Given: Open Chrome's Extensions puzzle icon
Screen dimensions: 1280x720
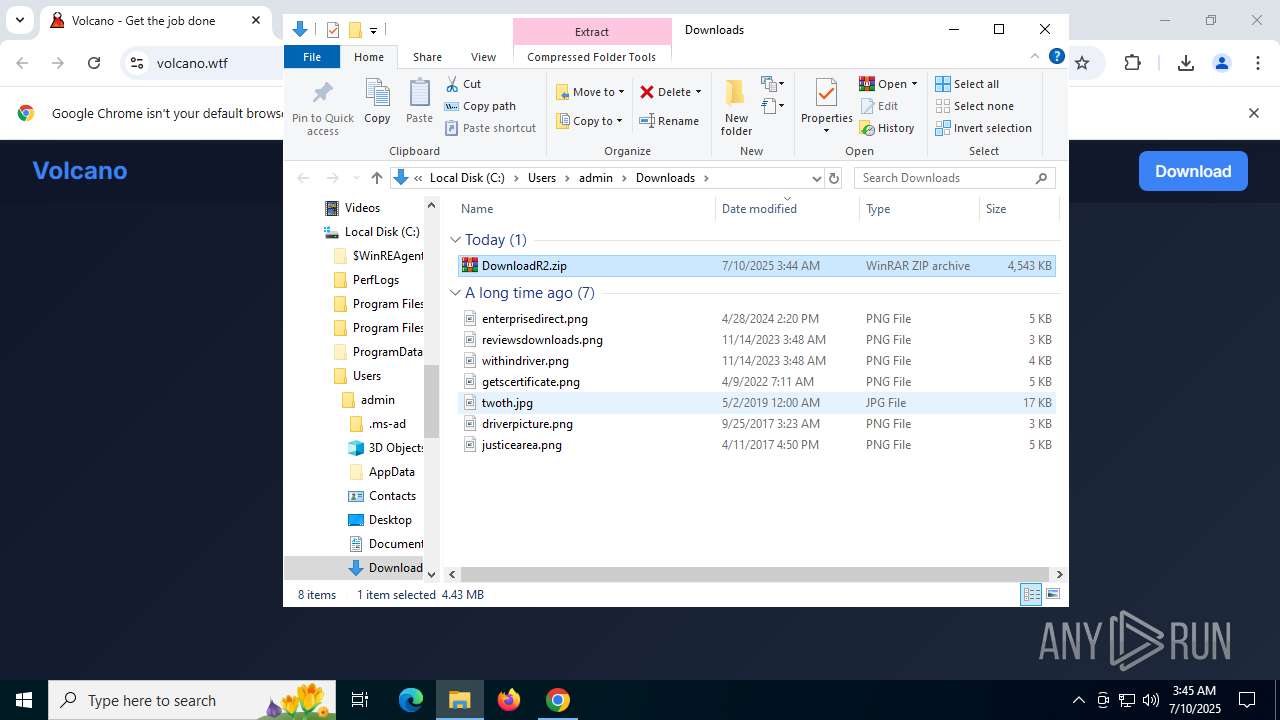Looking at the screenshot, I should click(1132, 63).
